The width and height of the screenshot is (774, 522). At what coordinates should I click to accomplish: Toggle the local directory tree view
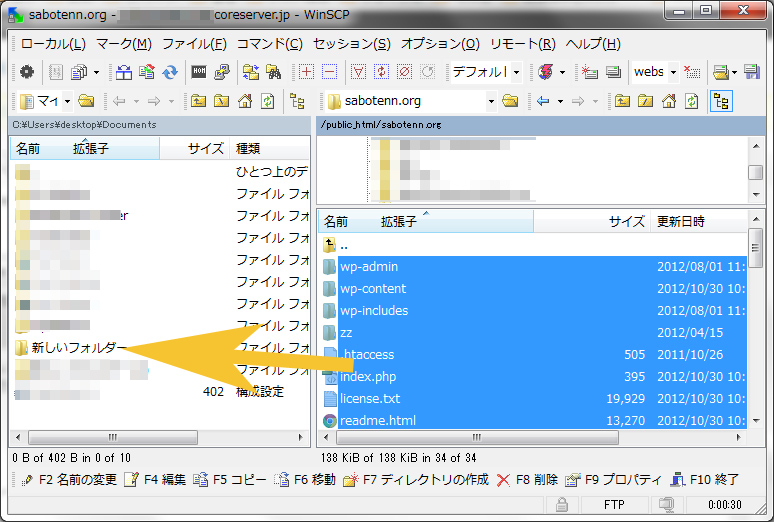297,101
